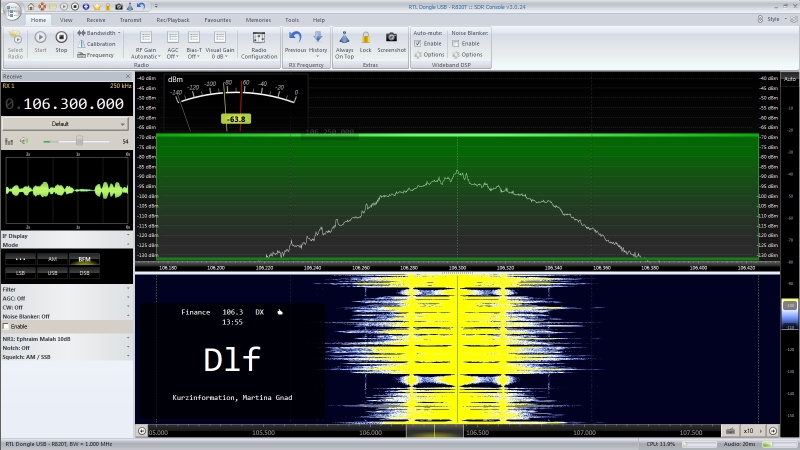Open the Visual Gain 0 dB dropdown
Viewport: 800px width, 450px height.
[220, 45]
